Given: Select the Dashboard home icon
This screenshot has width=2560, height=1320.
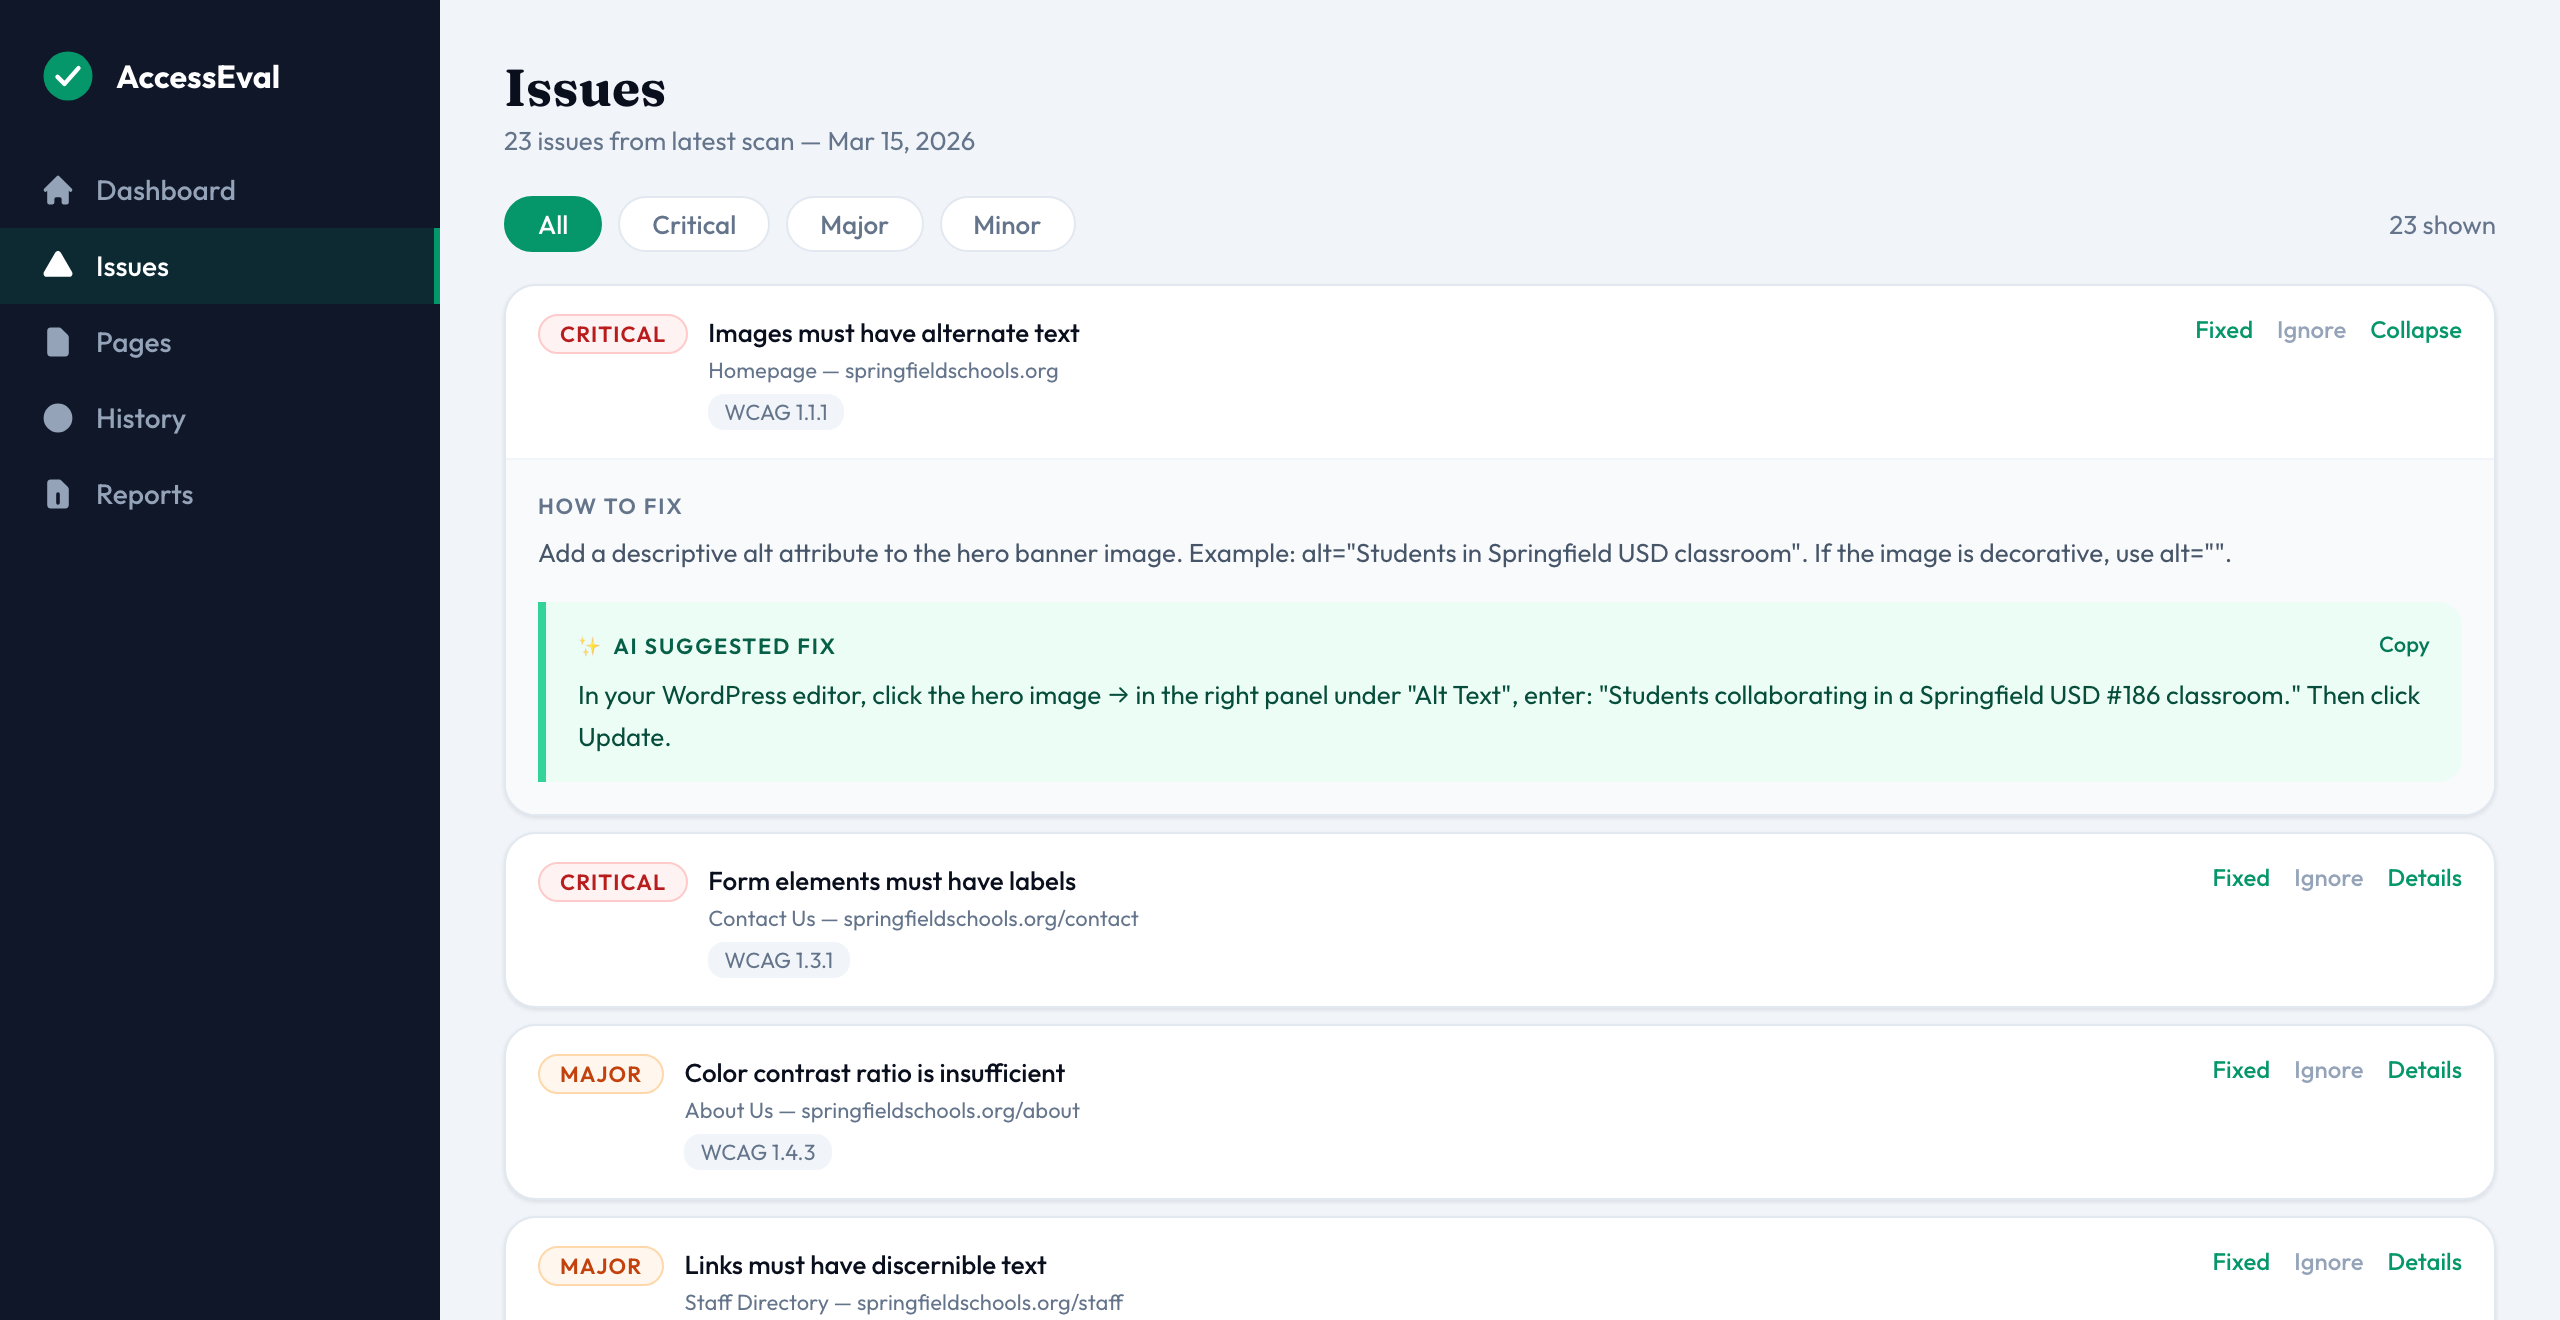Looking at the screenshot, I should coord(57,190).
